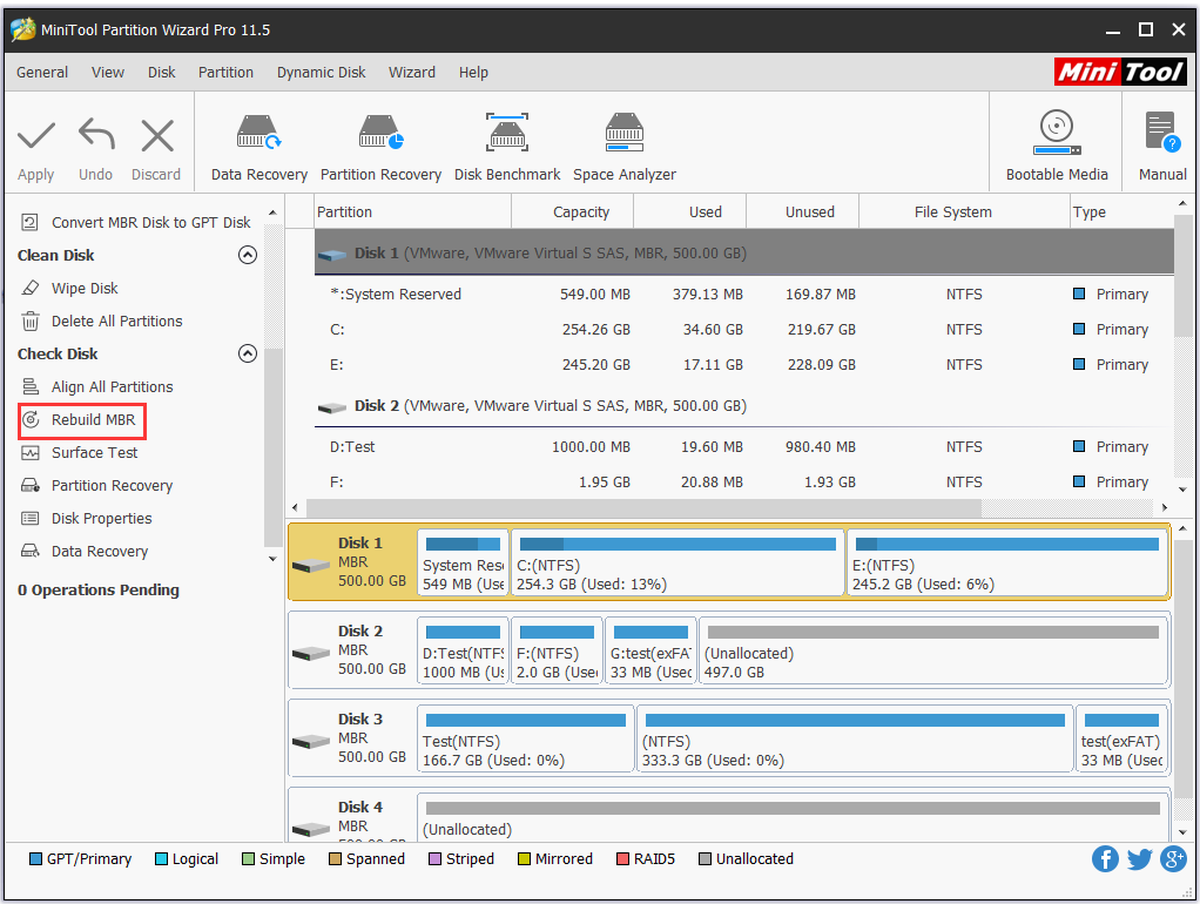This screenshot has height=904, width=1200.
Task: Select the E: partition row in list
Action: 744,364
